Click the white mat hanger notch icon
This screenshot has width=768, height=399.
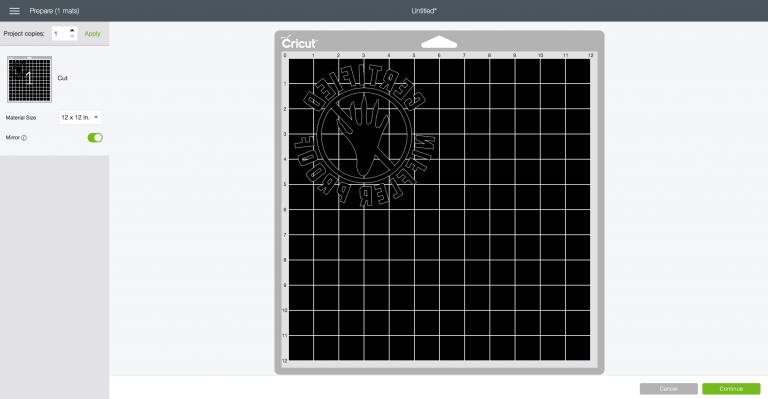tap(439, 42)
